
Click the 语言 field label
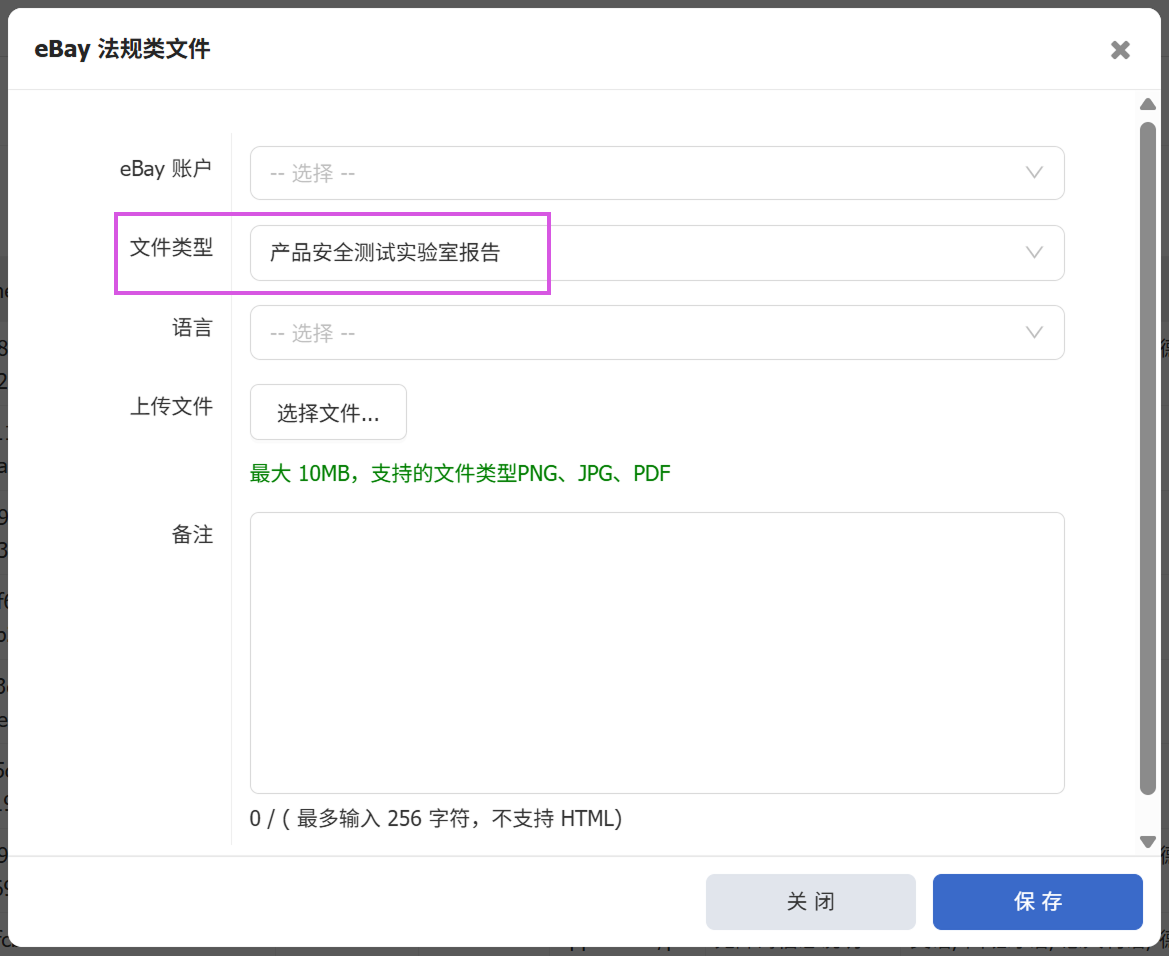(x=192, y=328)
